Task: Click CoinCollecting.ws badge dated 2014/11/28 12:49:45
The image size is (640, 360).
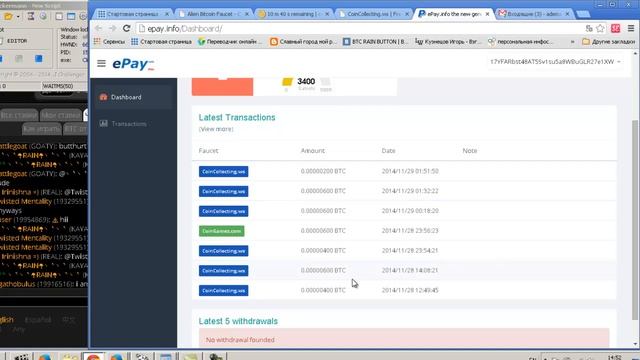Action: [x=223, y=291]
